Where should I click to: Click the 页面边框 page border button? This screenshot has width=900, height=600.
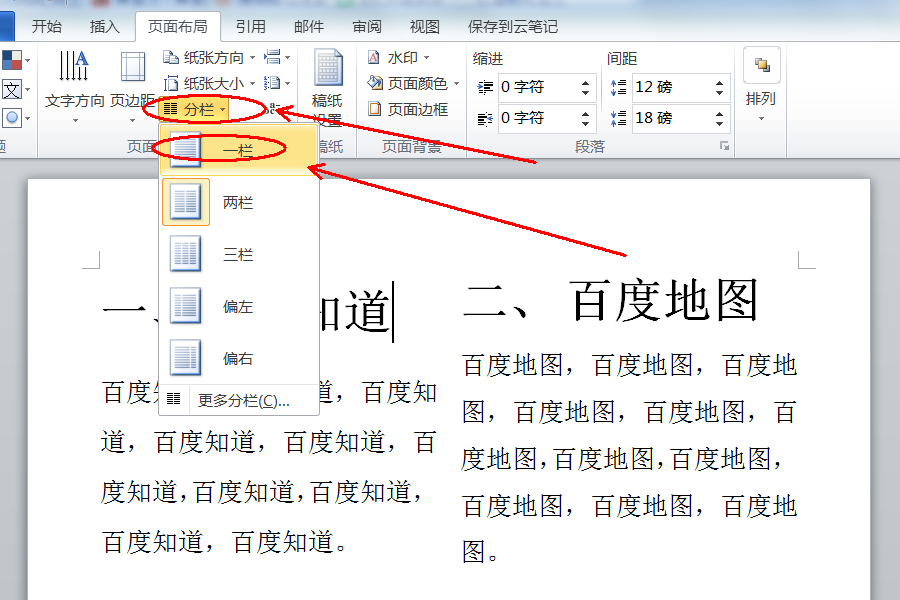click(x=408, y=109)
